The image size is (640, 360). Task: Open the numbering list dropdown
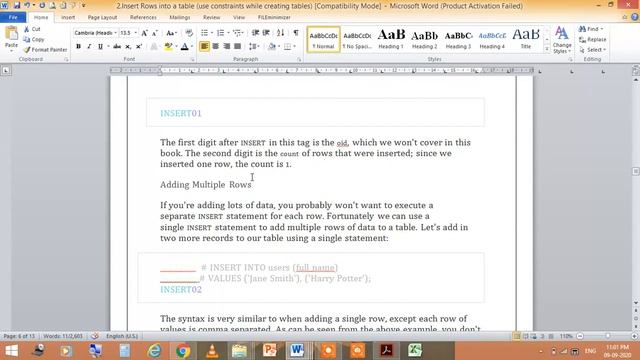[228, 33]
